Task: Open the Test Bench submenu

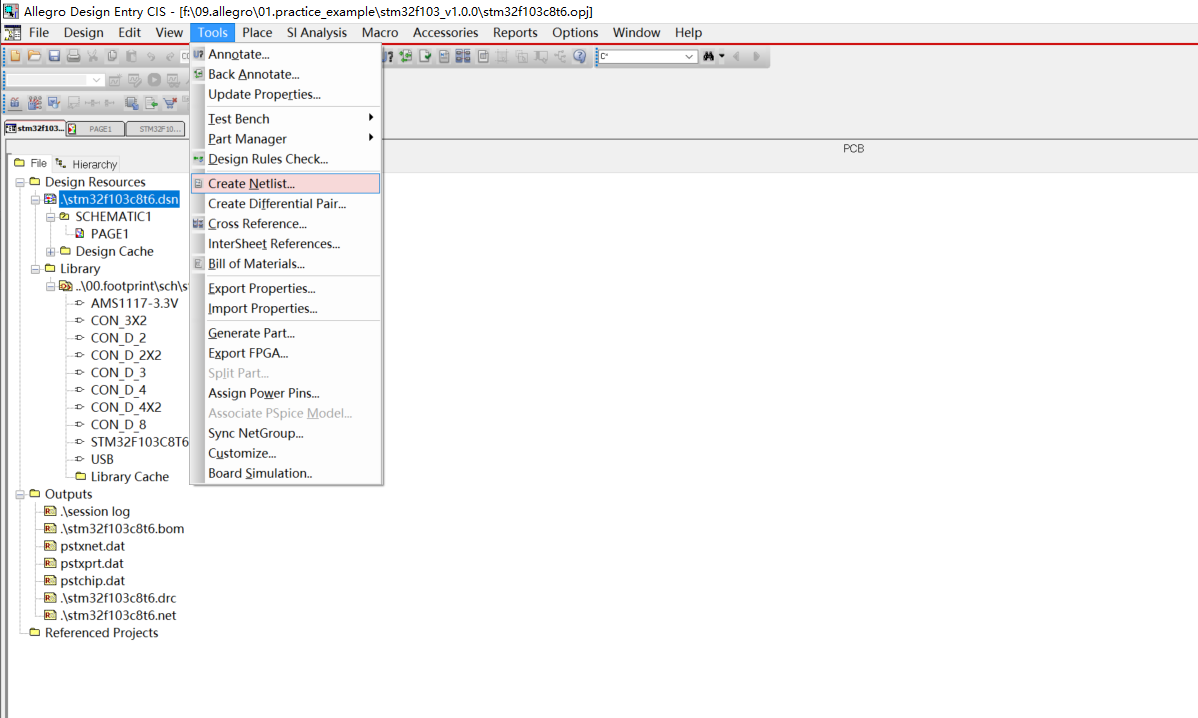Action: pyautogui.click(x=285, y=118)
